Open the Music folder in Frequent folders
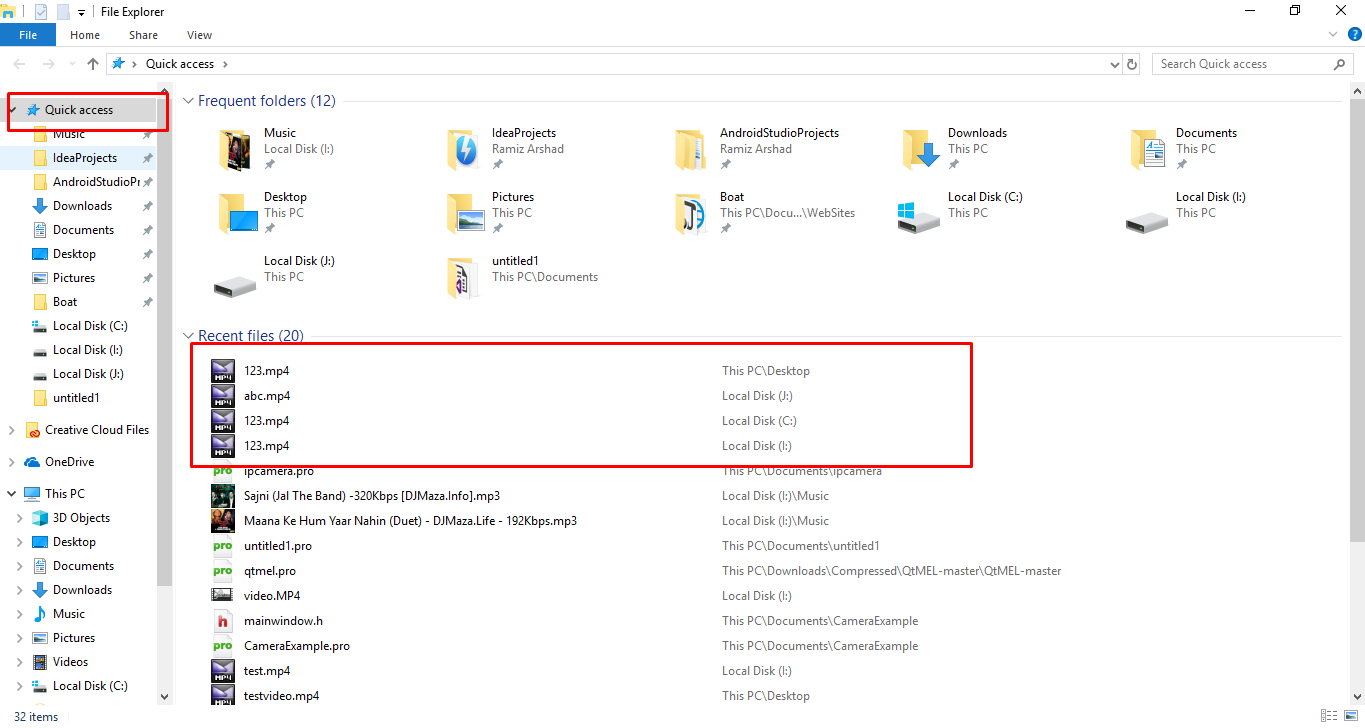 pos(236,149)
